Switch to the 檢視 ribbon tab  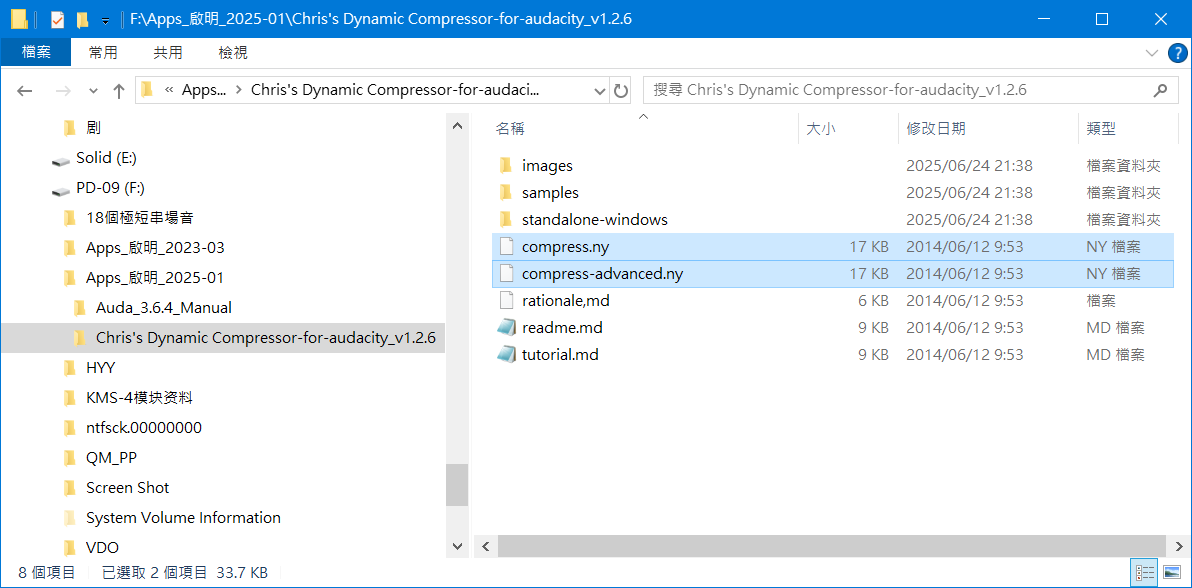pos(233,52)
